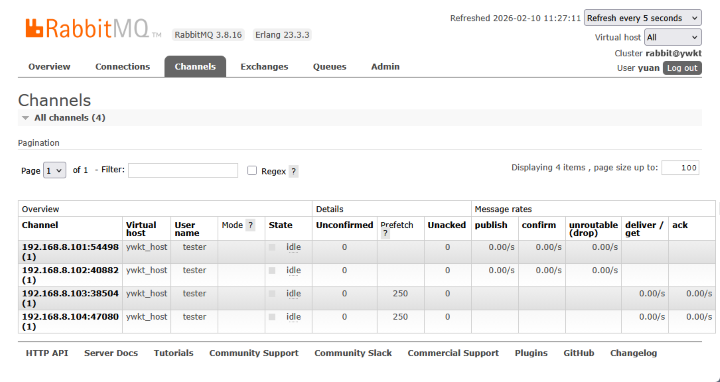Sort by the confirm rate column header
720x382 pixels.
click(x=539, y=225)
